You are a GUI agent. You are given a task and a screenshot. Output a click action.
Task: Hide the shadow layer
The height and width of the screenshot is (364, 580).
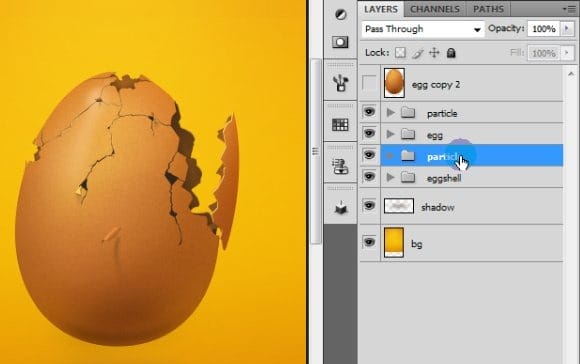click(369, 205)
